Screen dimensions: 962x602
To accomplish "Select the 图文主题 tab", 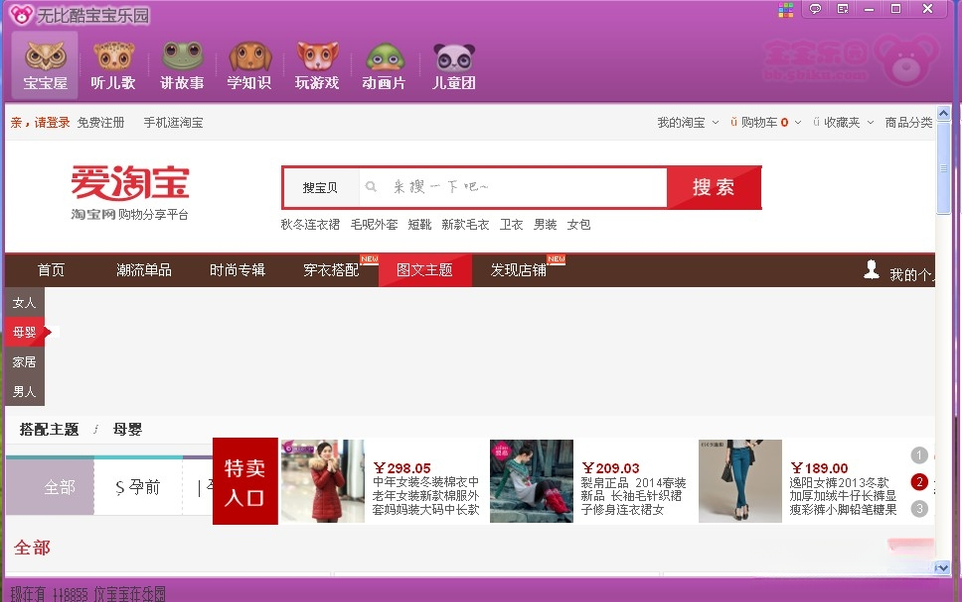I will pos(425,270).
